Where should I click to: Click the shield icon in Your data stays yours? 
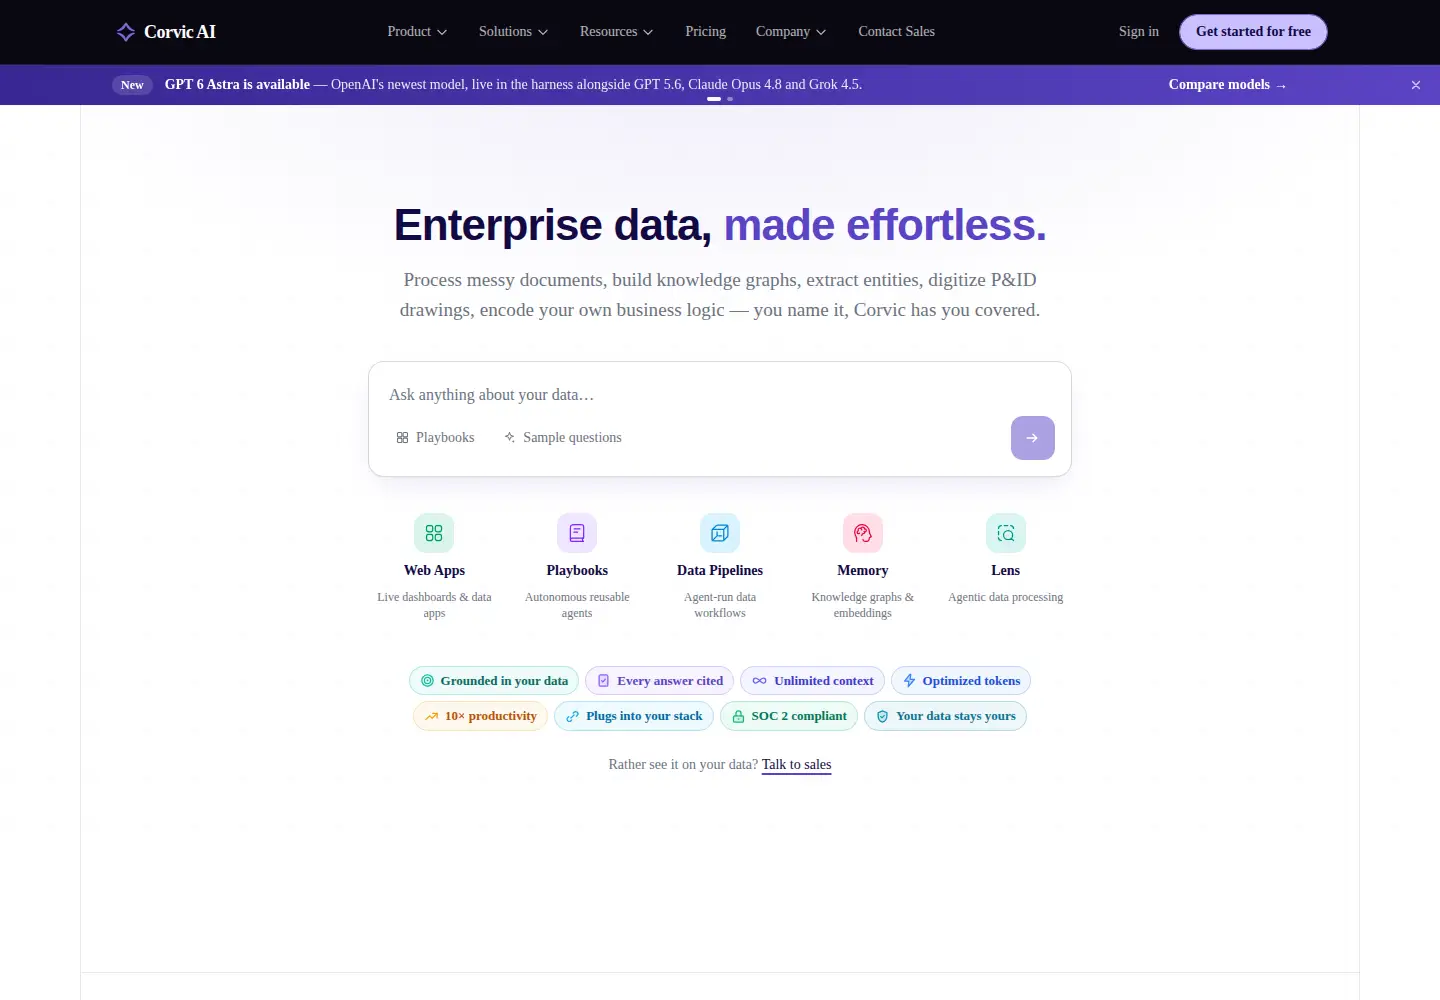click(x=883, y=716)
